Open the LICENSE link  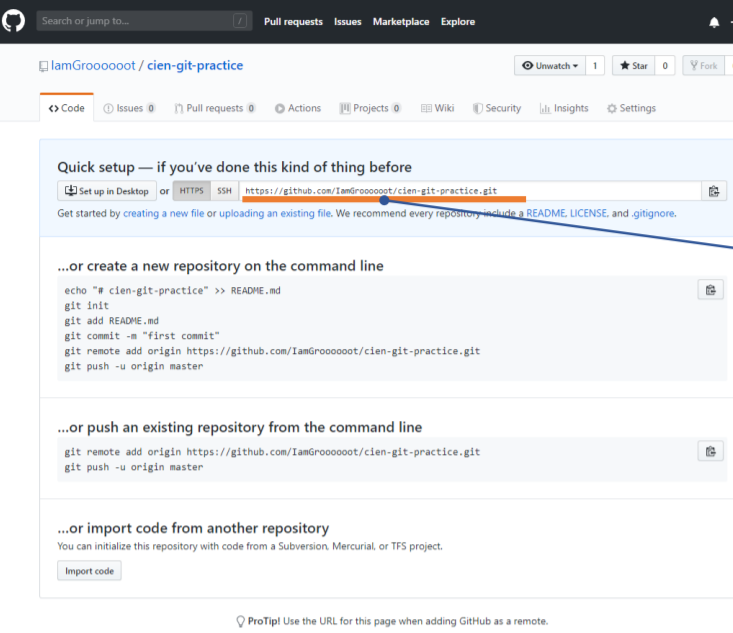[x=589, y=213]
